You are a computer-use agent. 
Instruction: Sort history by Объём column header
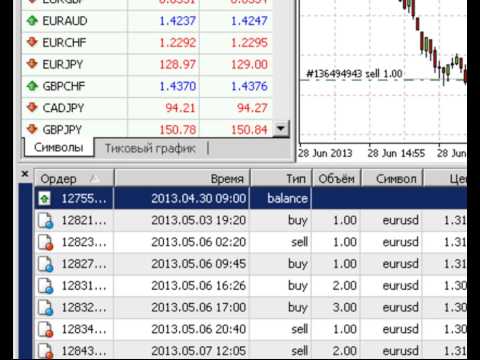[336, 179]
